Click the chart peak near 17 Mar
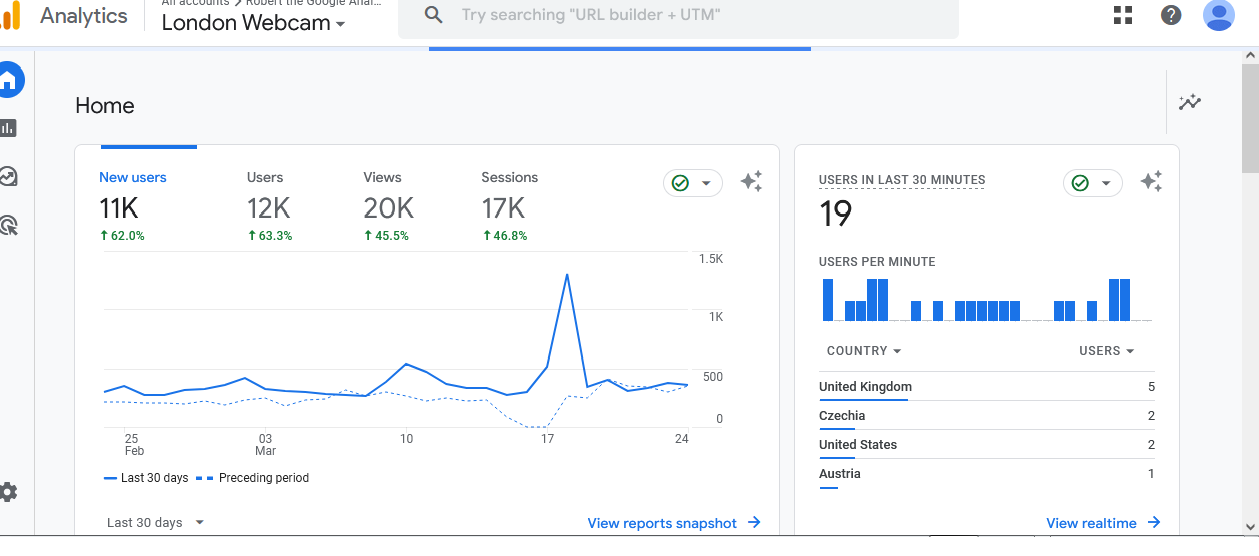1259x556 pixels. (x=567, y=274)
